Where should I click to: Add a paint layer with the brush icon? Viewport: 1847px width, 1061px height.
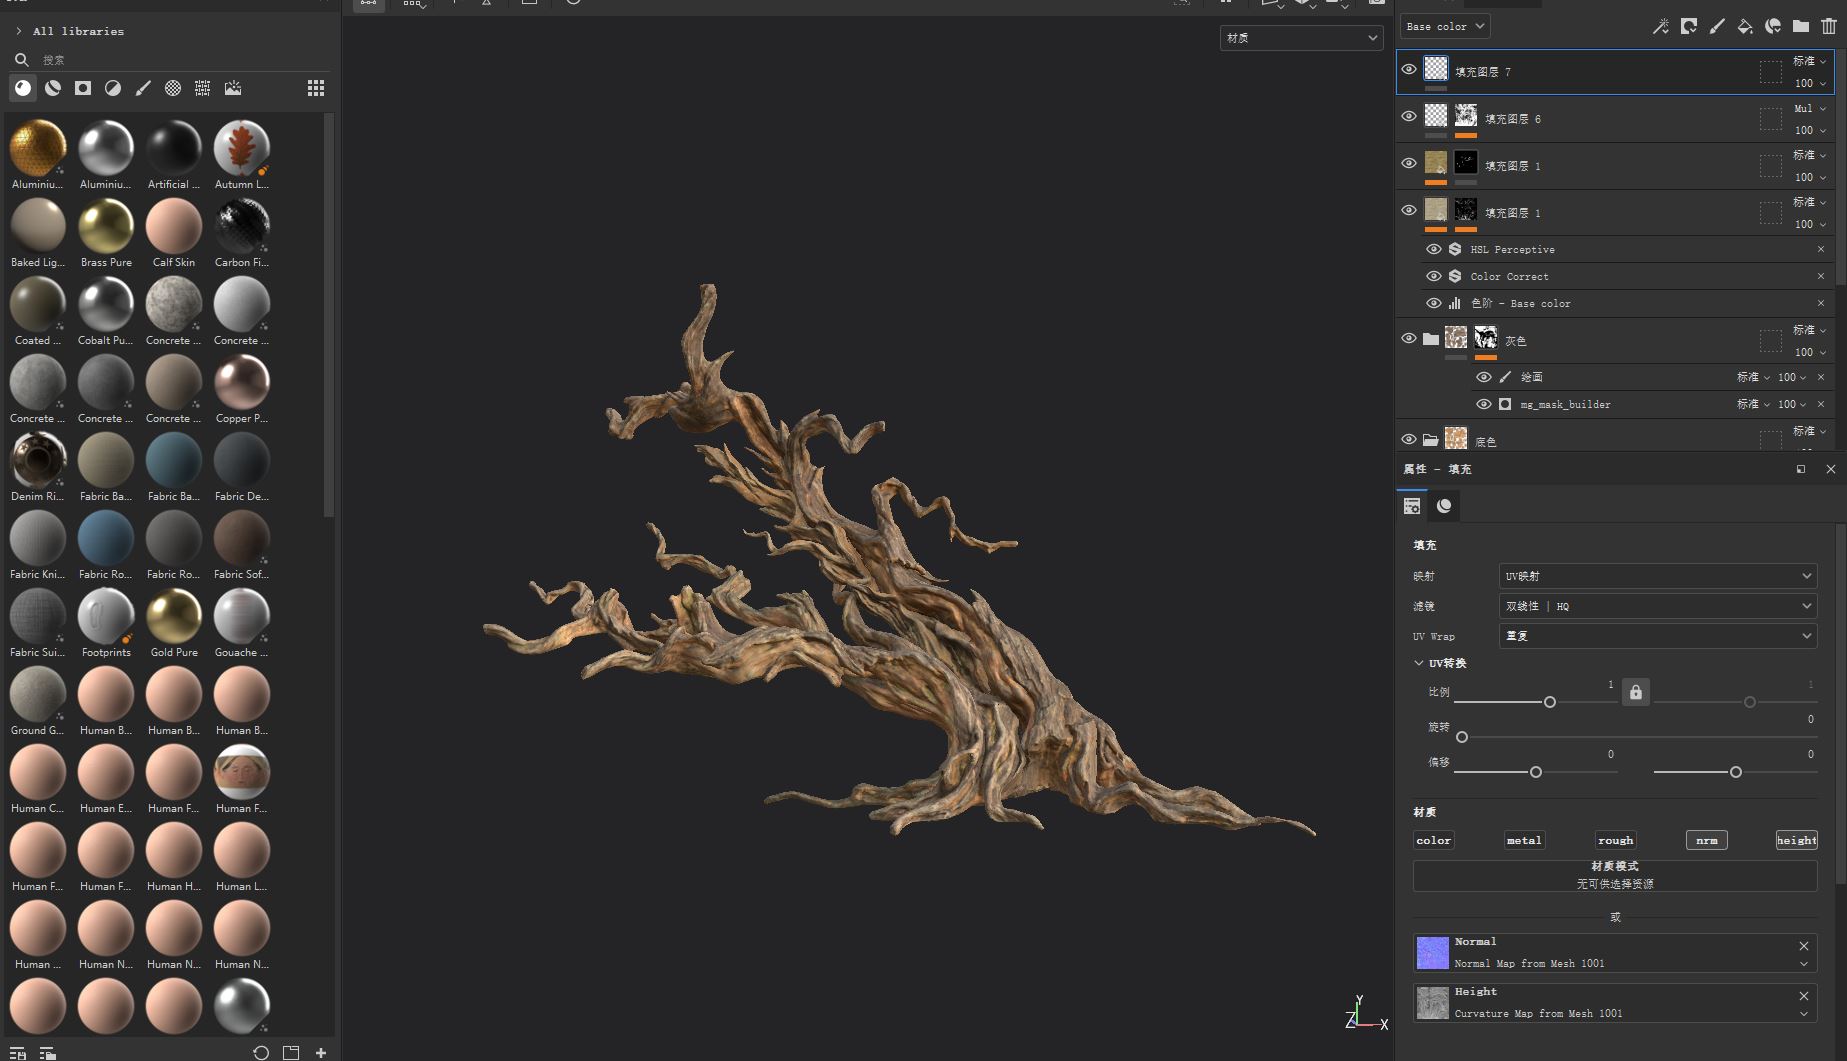click(1717, 27)
